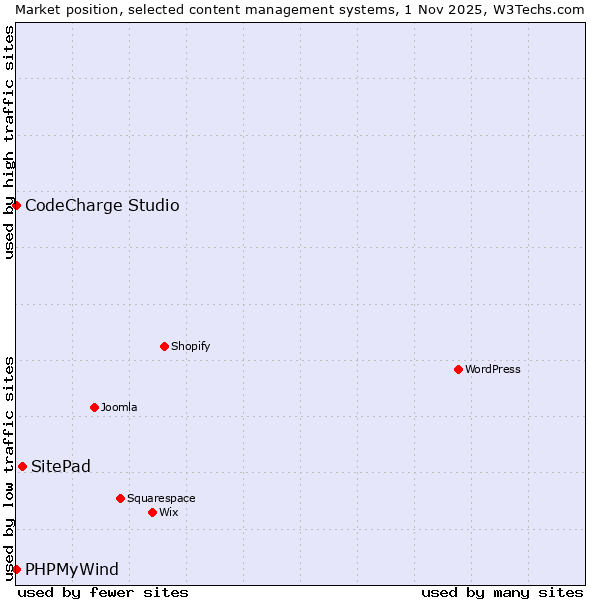Click the red diamond marker for WordPress
The width and height of the screenshot is (600, 600).
point(458,369)
